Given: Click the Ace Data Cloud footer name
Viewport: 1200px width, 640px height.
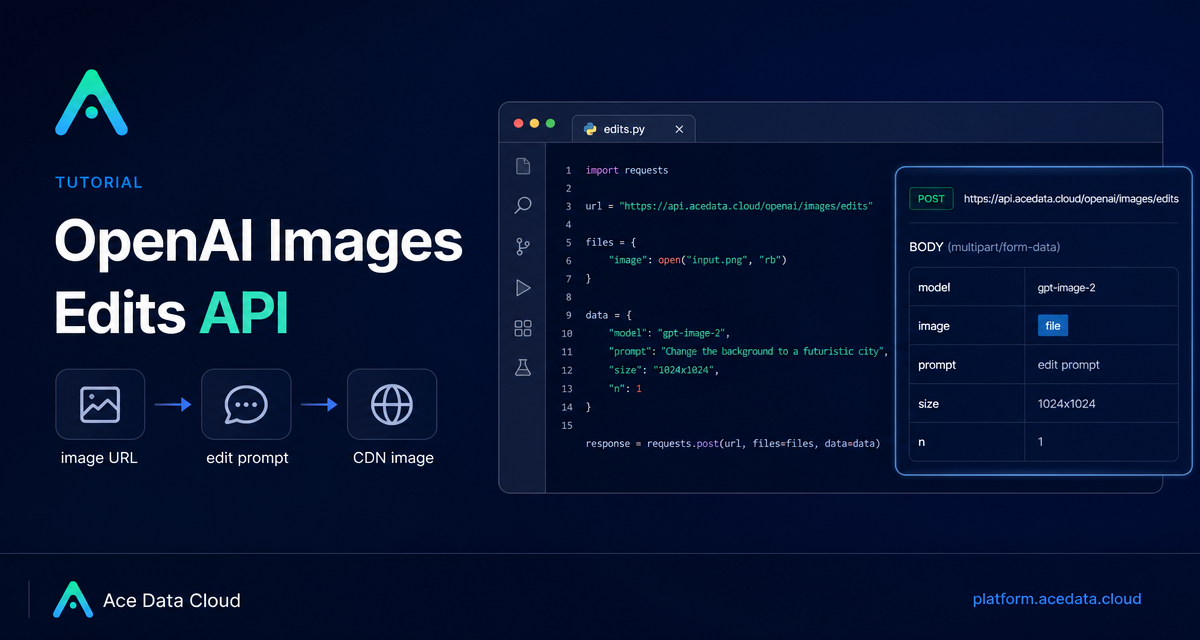Looking at the screenshot, I should tap(172, 600).
